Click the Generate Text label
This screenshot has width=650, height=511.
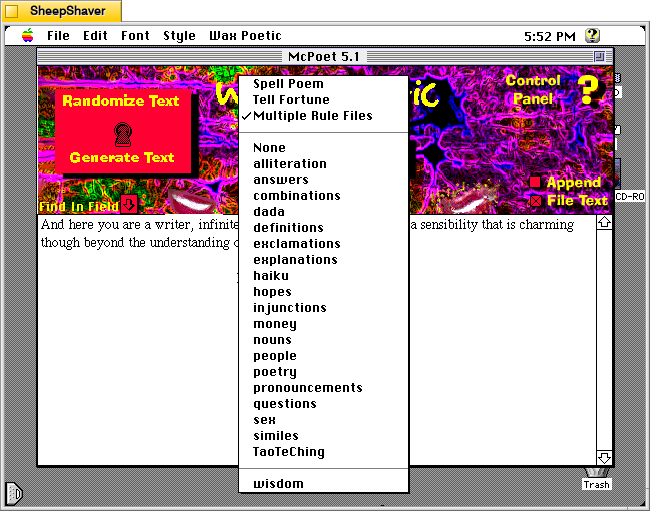(x=122, y=157)
